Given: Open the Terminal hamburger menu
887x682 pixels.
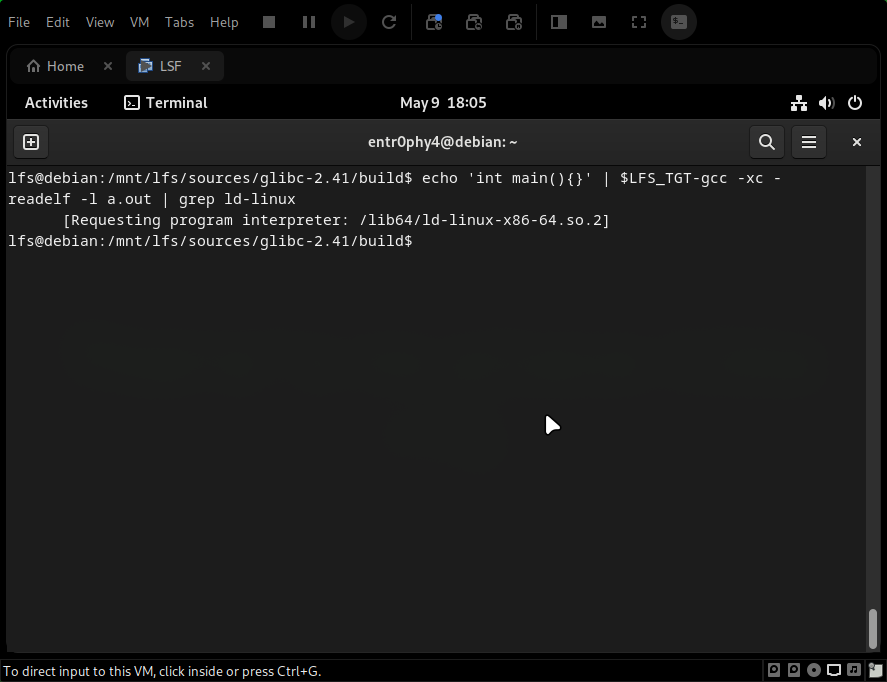Looking at the screenshot, I should tap(808, 142).
